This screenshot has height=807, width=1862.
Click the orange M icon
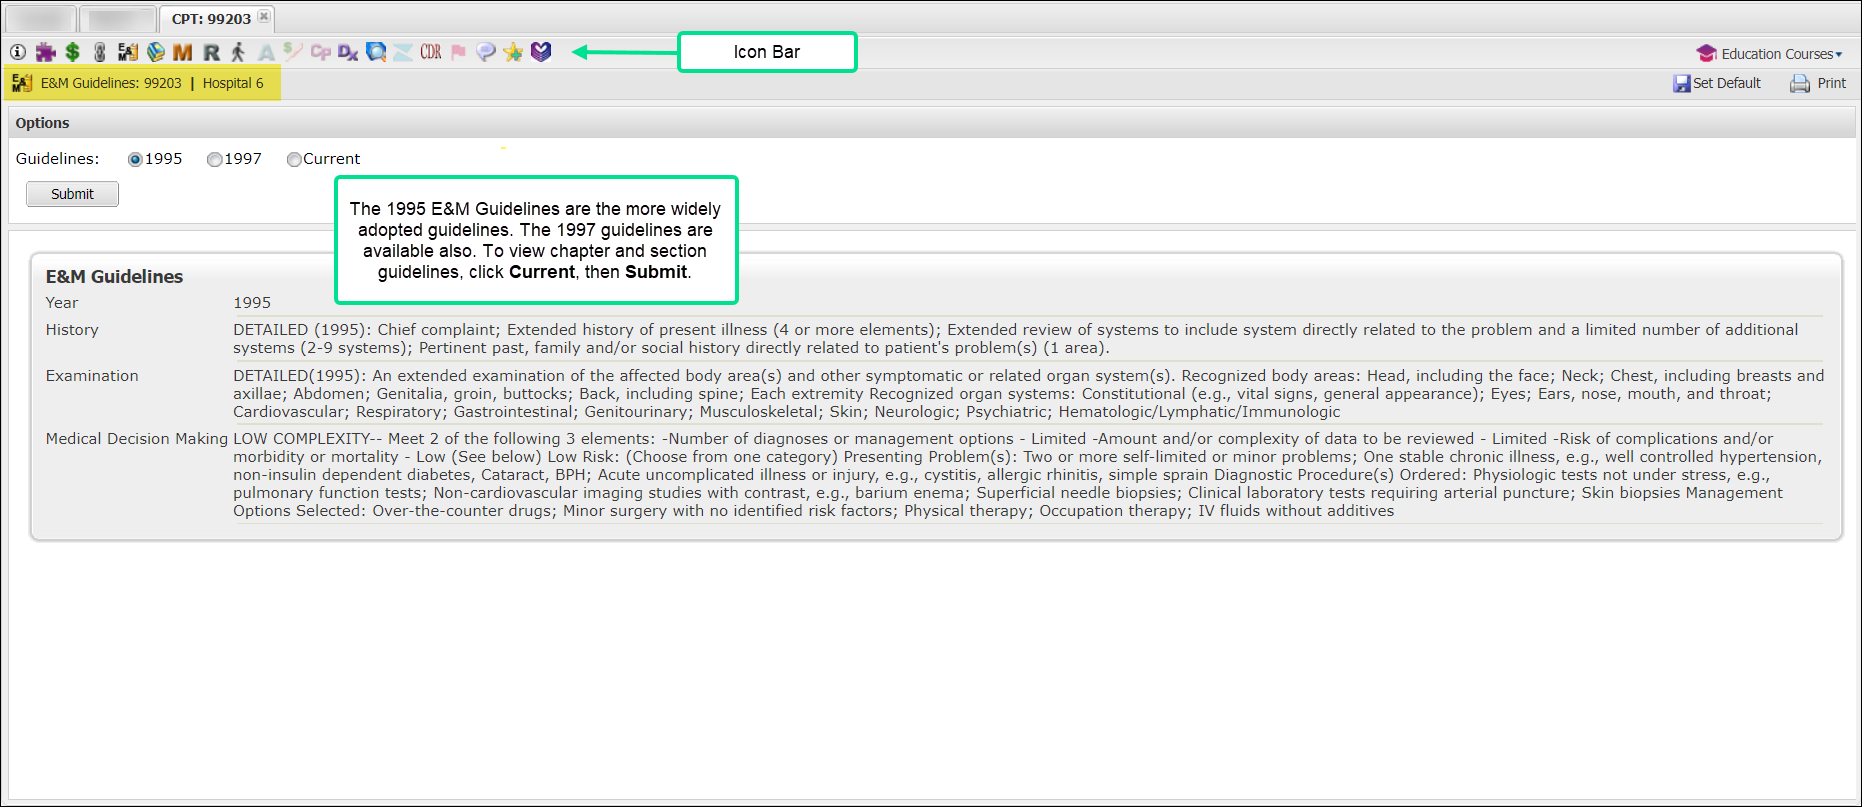(x=182, y=52)
